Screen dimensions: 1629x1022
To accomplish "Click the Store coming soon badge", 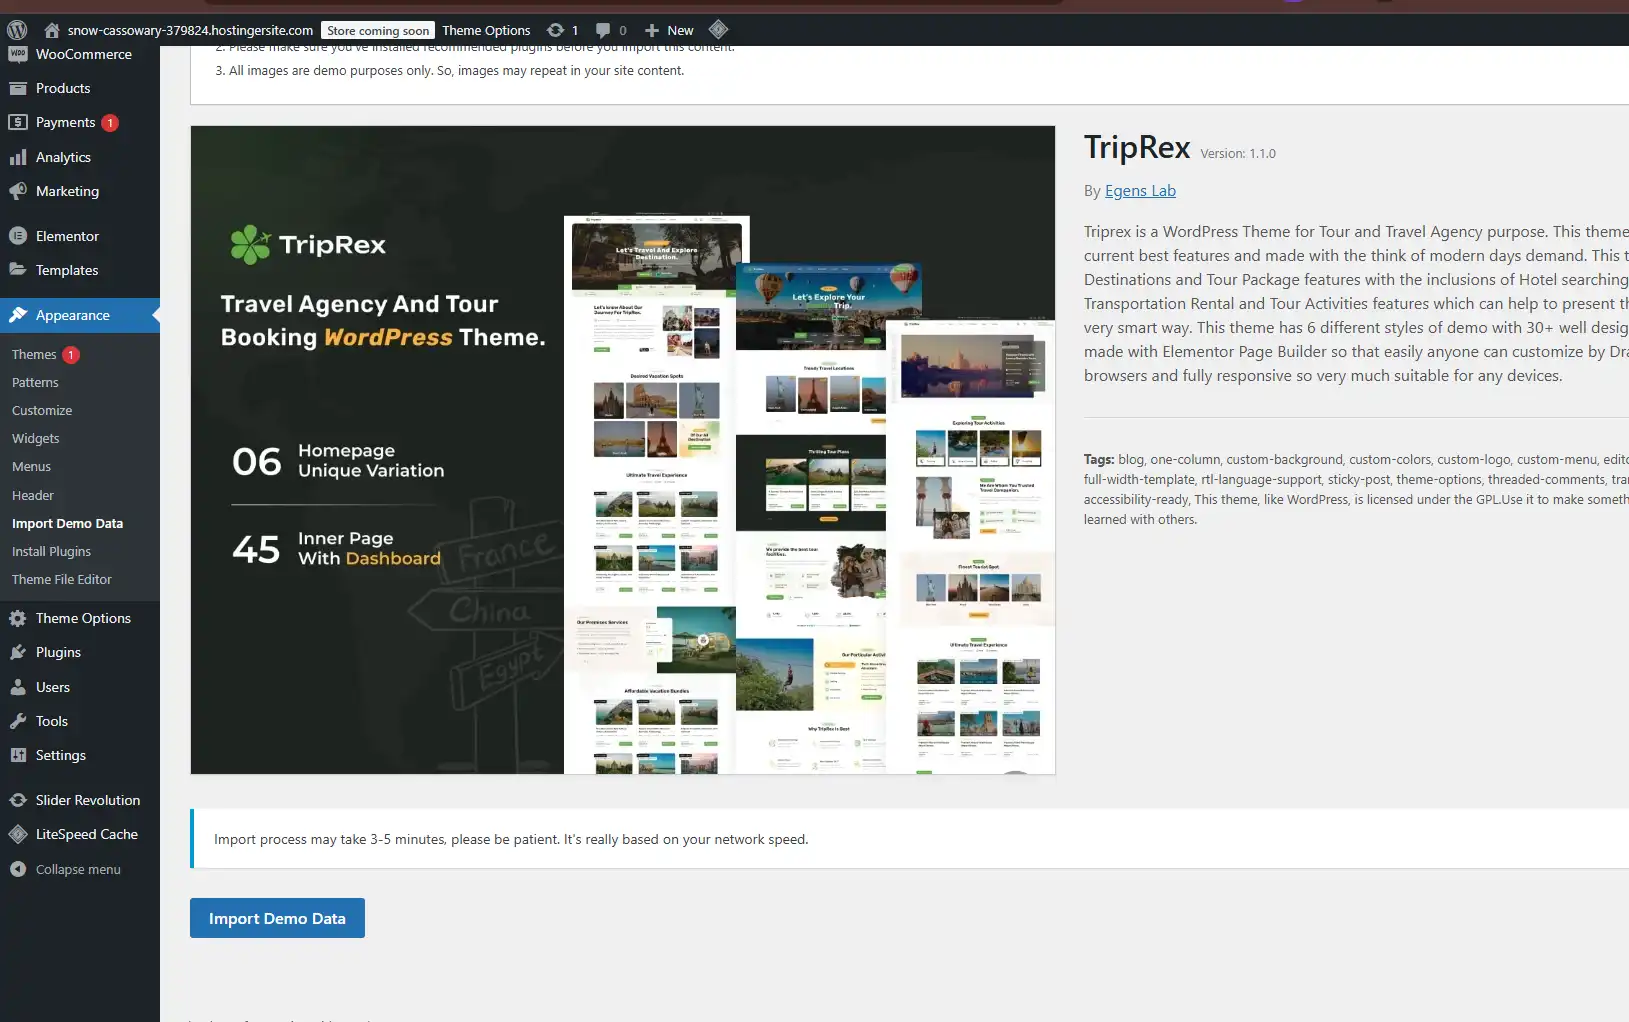I will point(378,31).
